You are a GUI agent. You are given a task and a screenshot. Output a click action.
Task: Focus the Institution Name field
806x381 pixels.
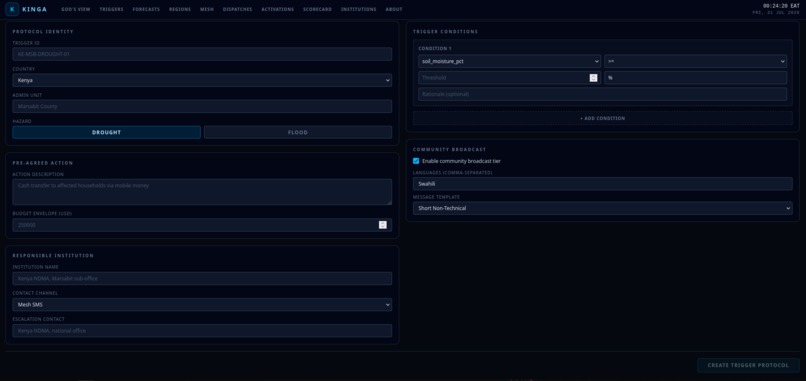pos(202,278)
